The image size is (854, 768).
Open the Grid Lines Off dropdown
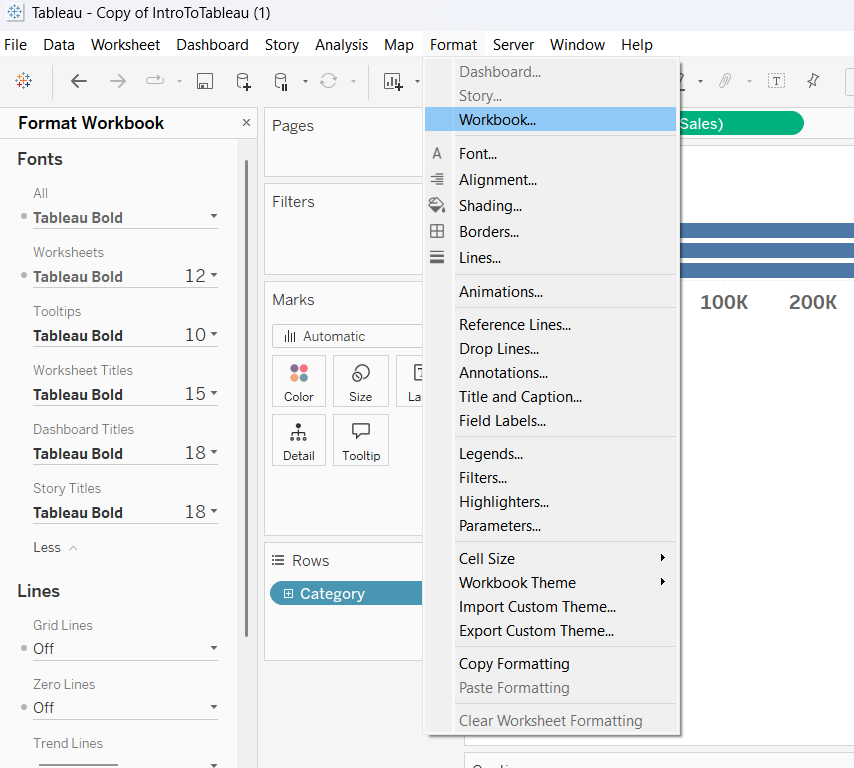pos(125,649)
